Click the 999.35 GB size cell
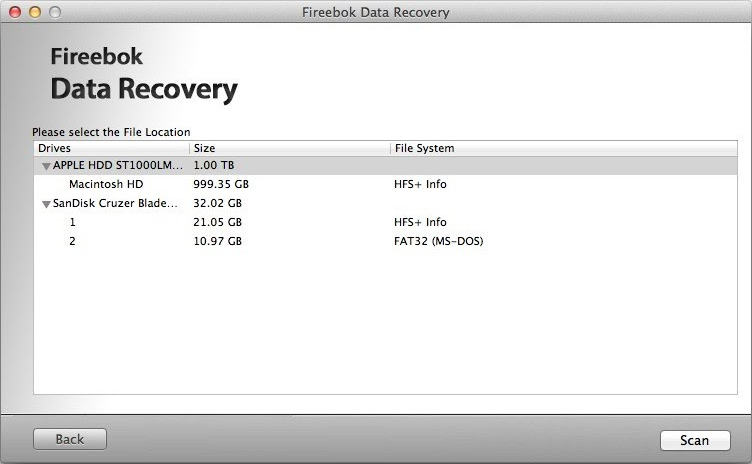The width and height of the screenshot is (752, 464). point(221,184)
